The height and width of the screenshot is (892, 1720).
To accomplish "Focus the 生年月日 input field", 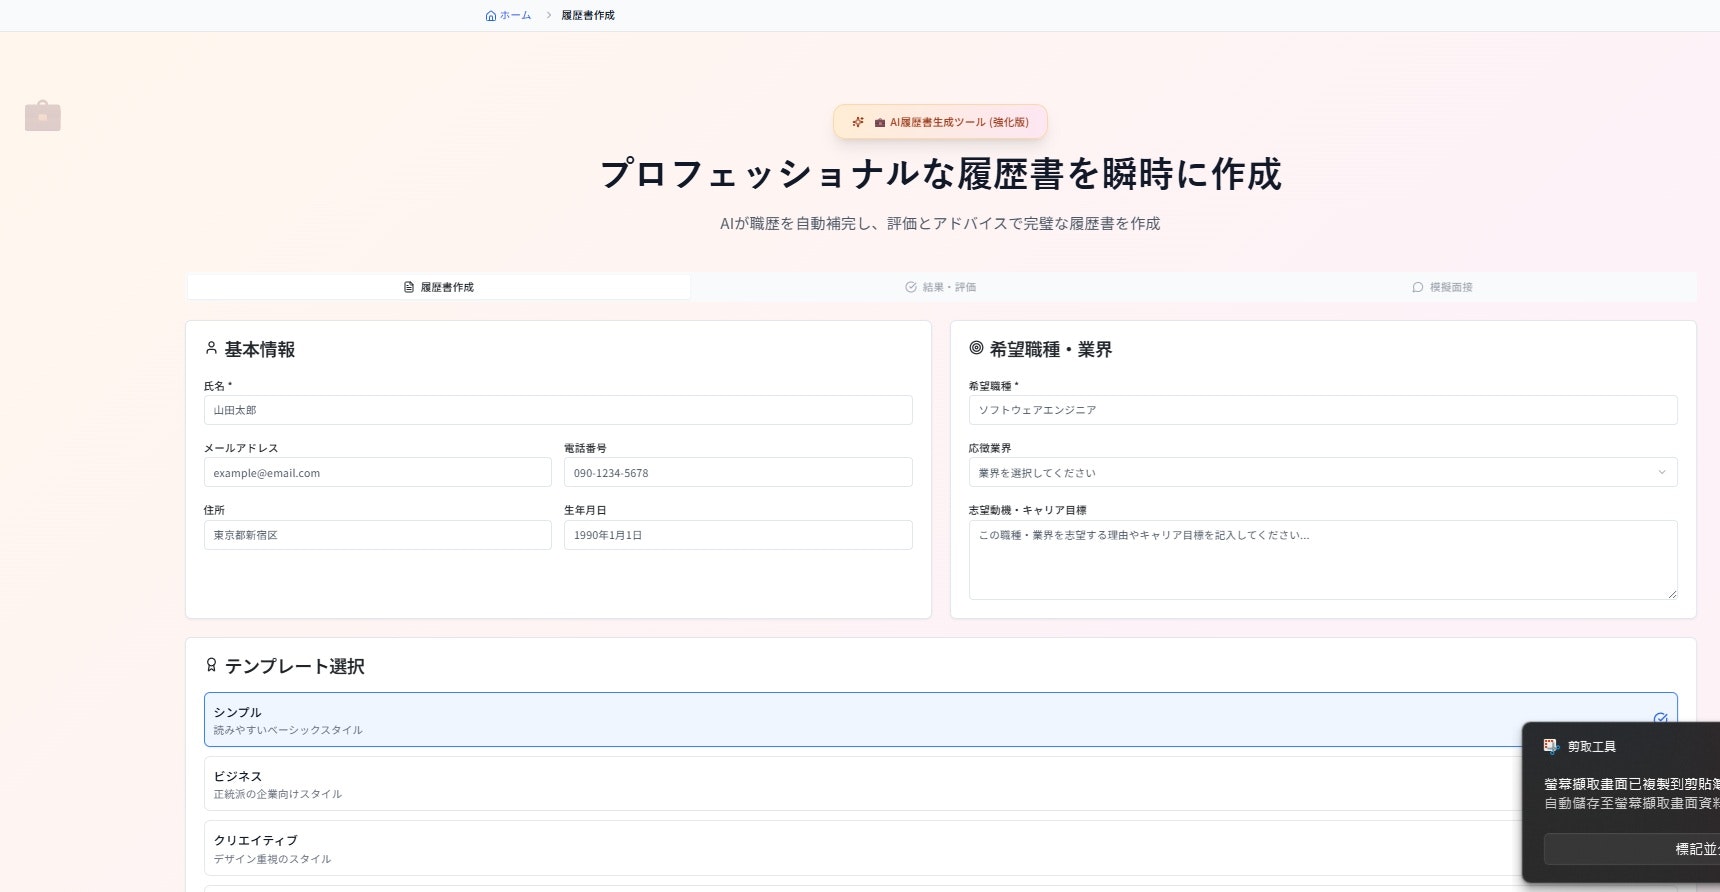I will [x=738, y=535].
